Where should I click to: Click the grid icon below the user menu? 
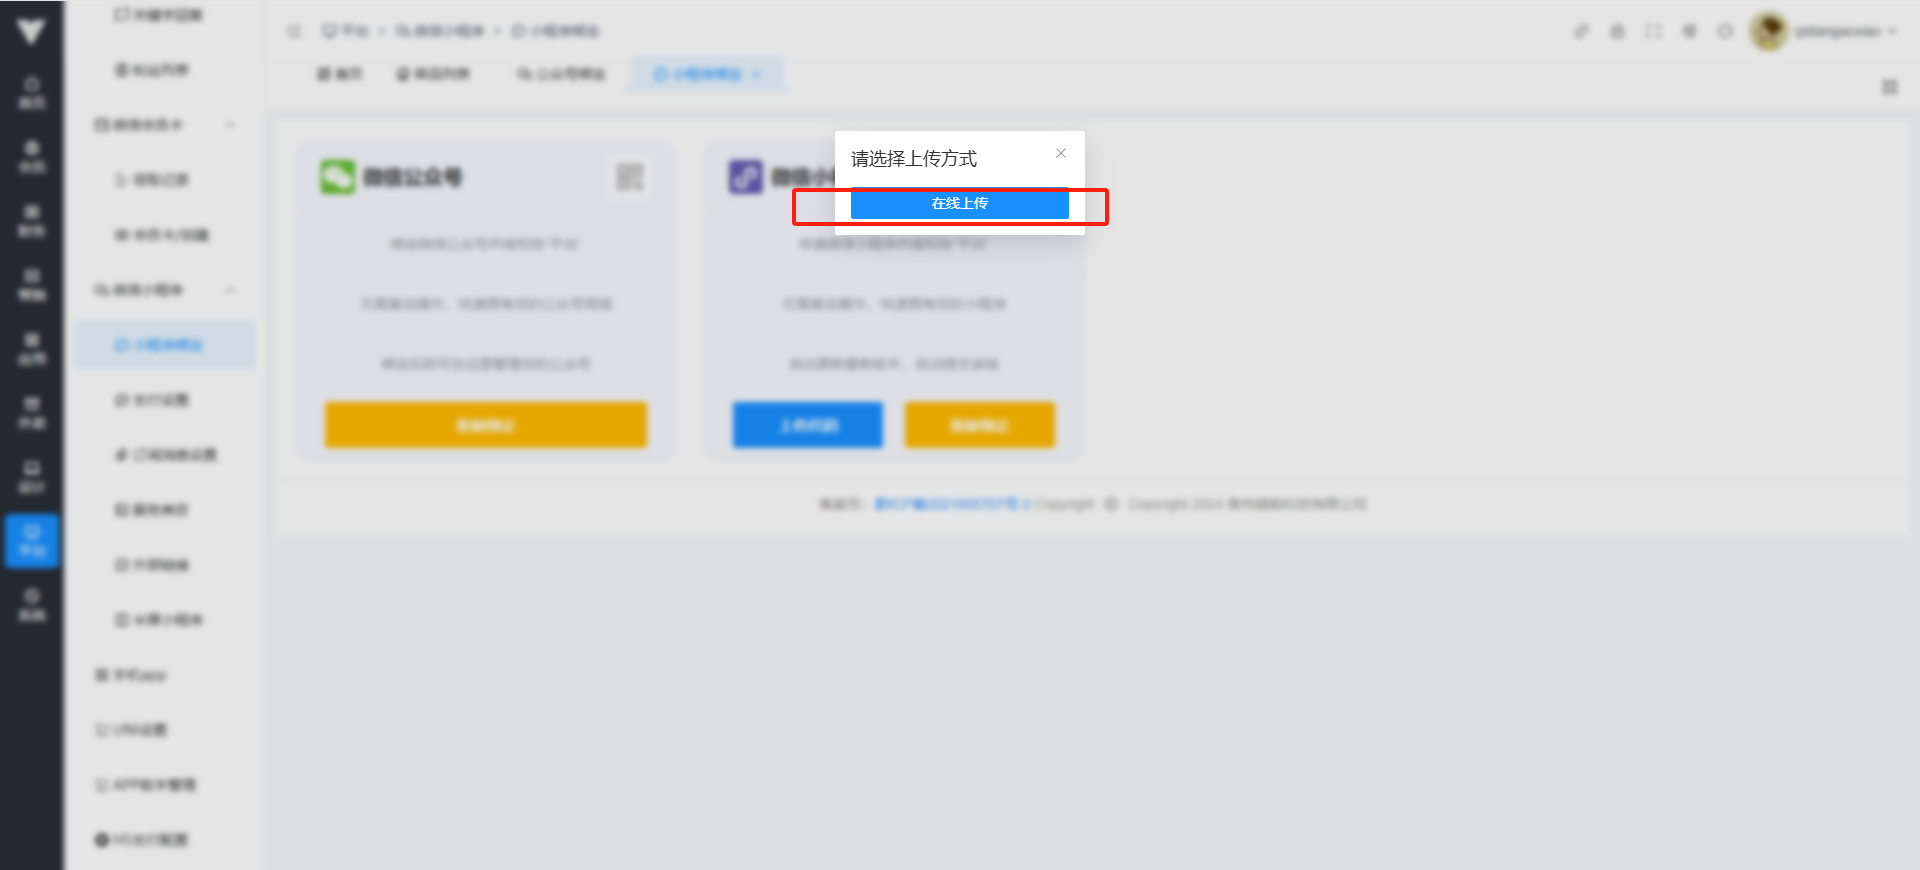1890,87
